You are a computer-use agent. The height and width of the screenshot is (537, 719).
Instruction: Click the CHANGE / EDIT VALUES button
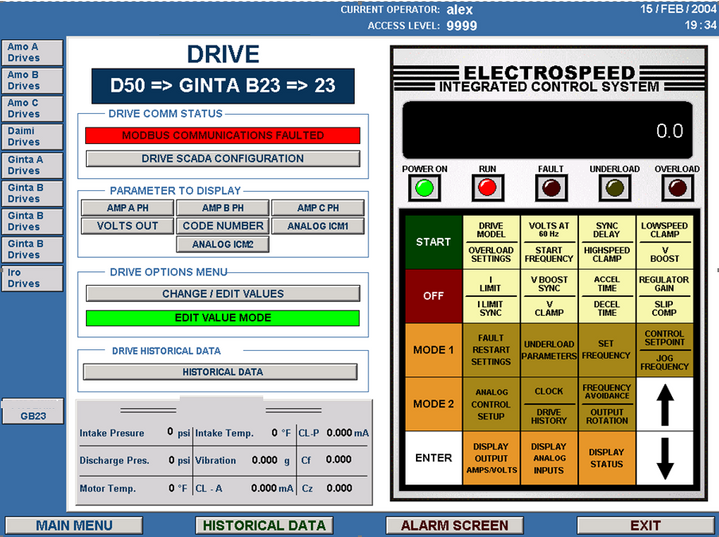pyautogui.click(x=223, y=294)
